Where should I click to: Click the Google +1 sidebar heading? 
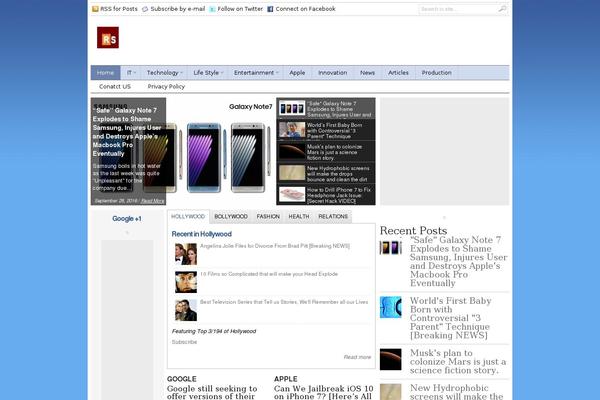pyautogui.click(x=127, y=219)
